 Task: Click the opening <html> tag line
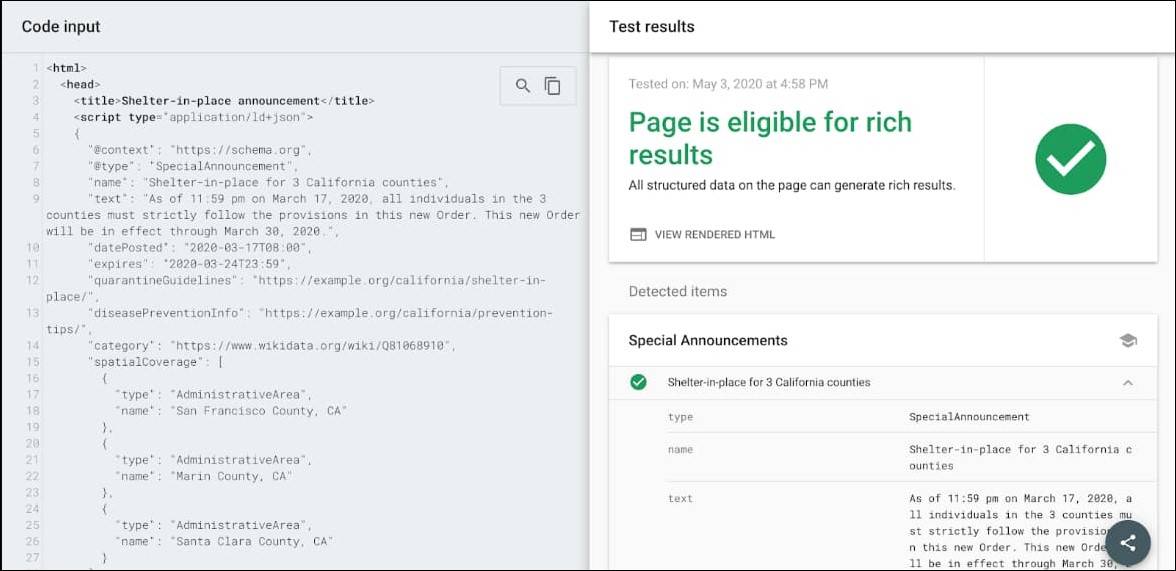click(67, 68)
